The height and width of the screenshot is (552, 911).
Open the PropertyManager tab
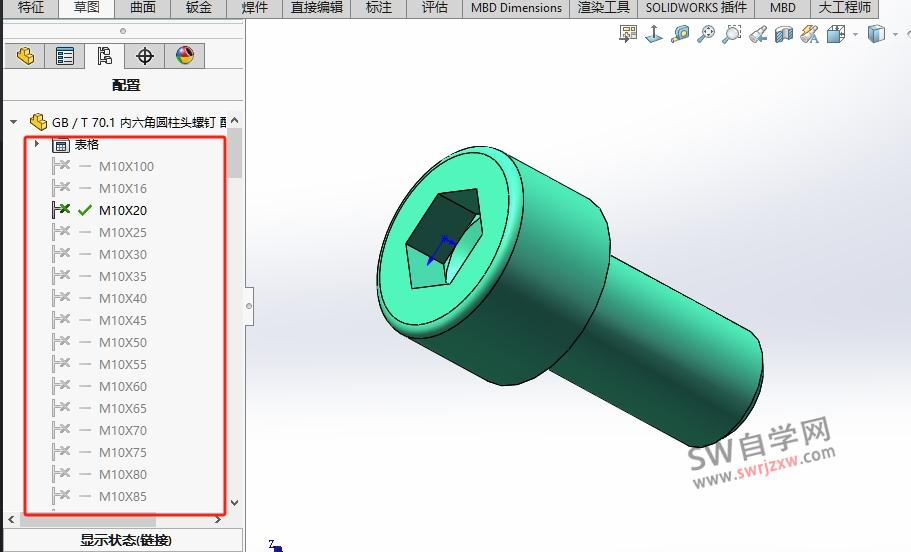click(x=64, y=56)
